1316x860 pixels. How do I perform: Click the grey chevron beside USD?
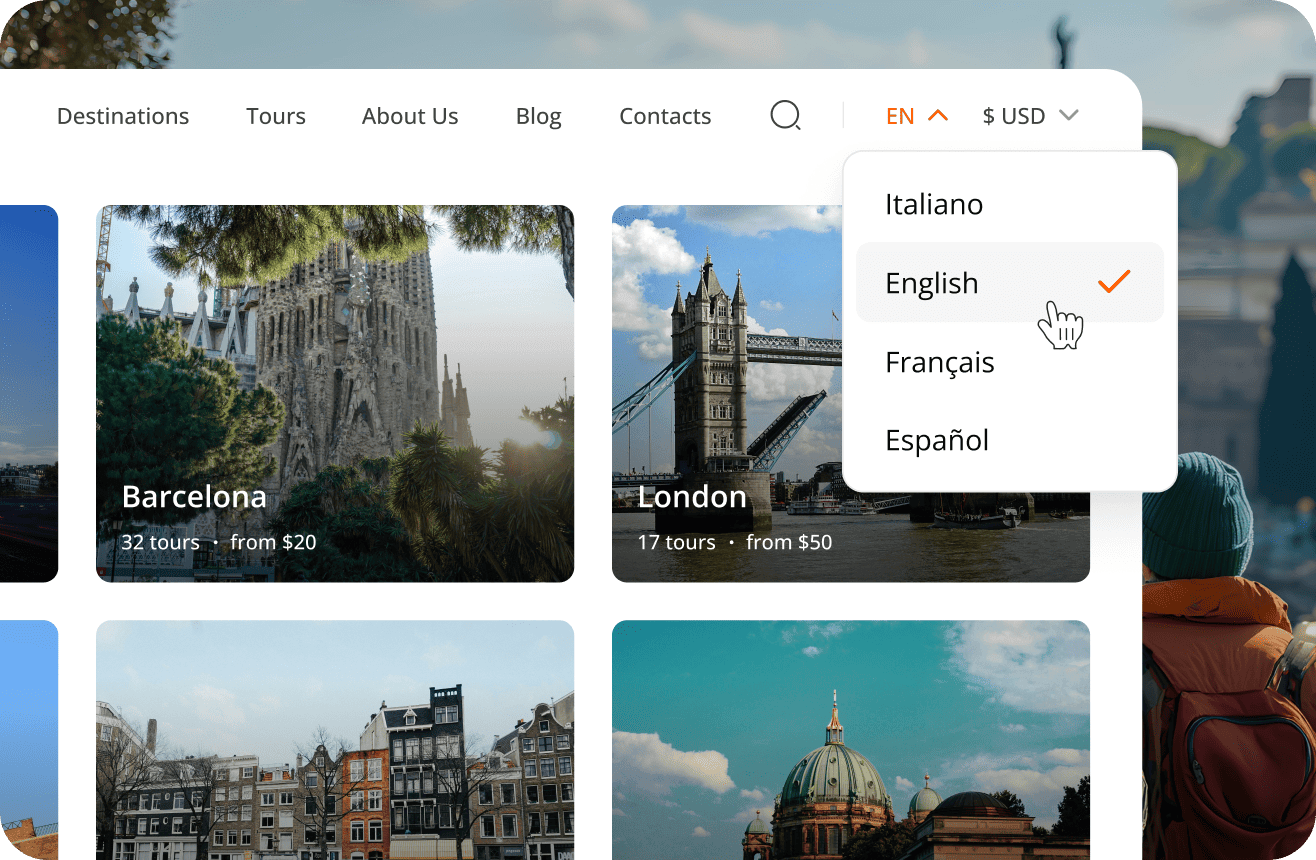(1068, 116)
